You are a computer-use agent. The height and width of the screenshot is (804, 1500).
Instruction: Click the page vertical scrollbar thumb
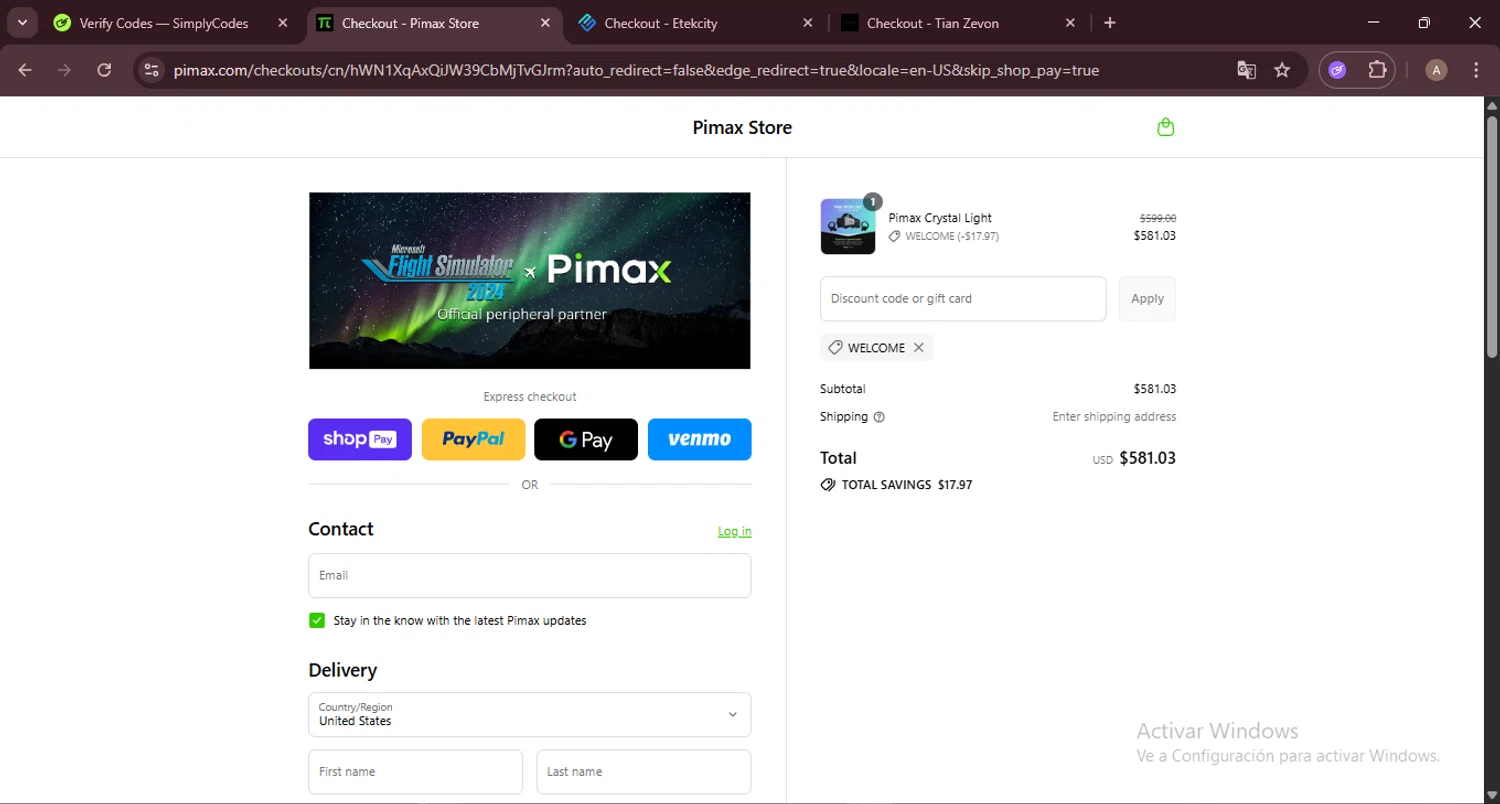(1491, 235)
